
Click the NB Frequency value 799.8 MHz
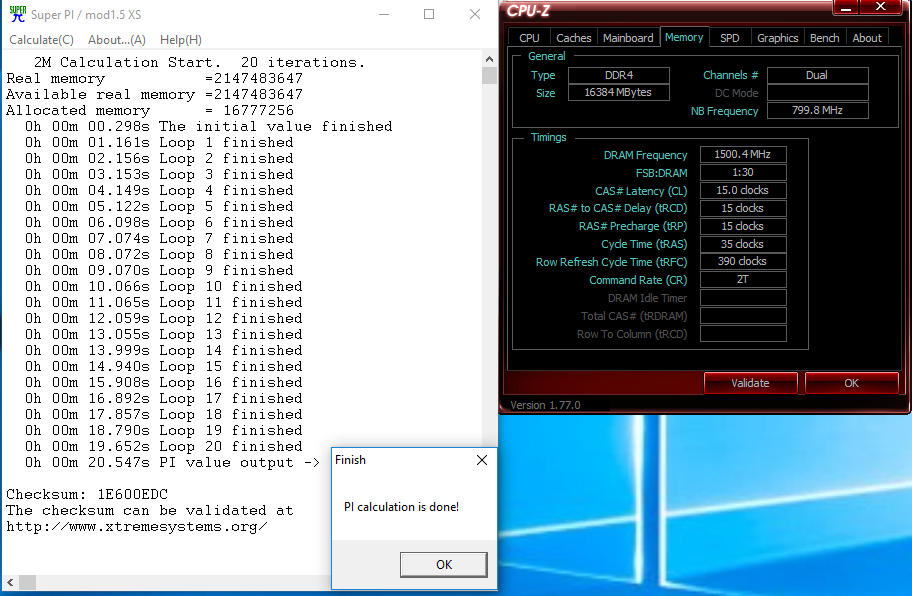coord(818,110)
